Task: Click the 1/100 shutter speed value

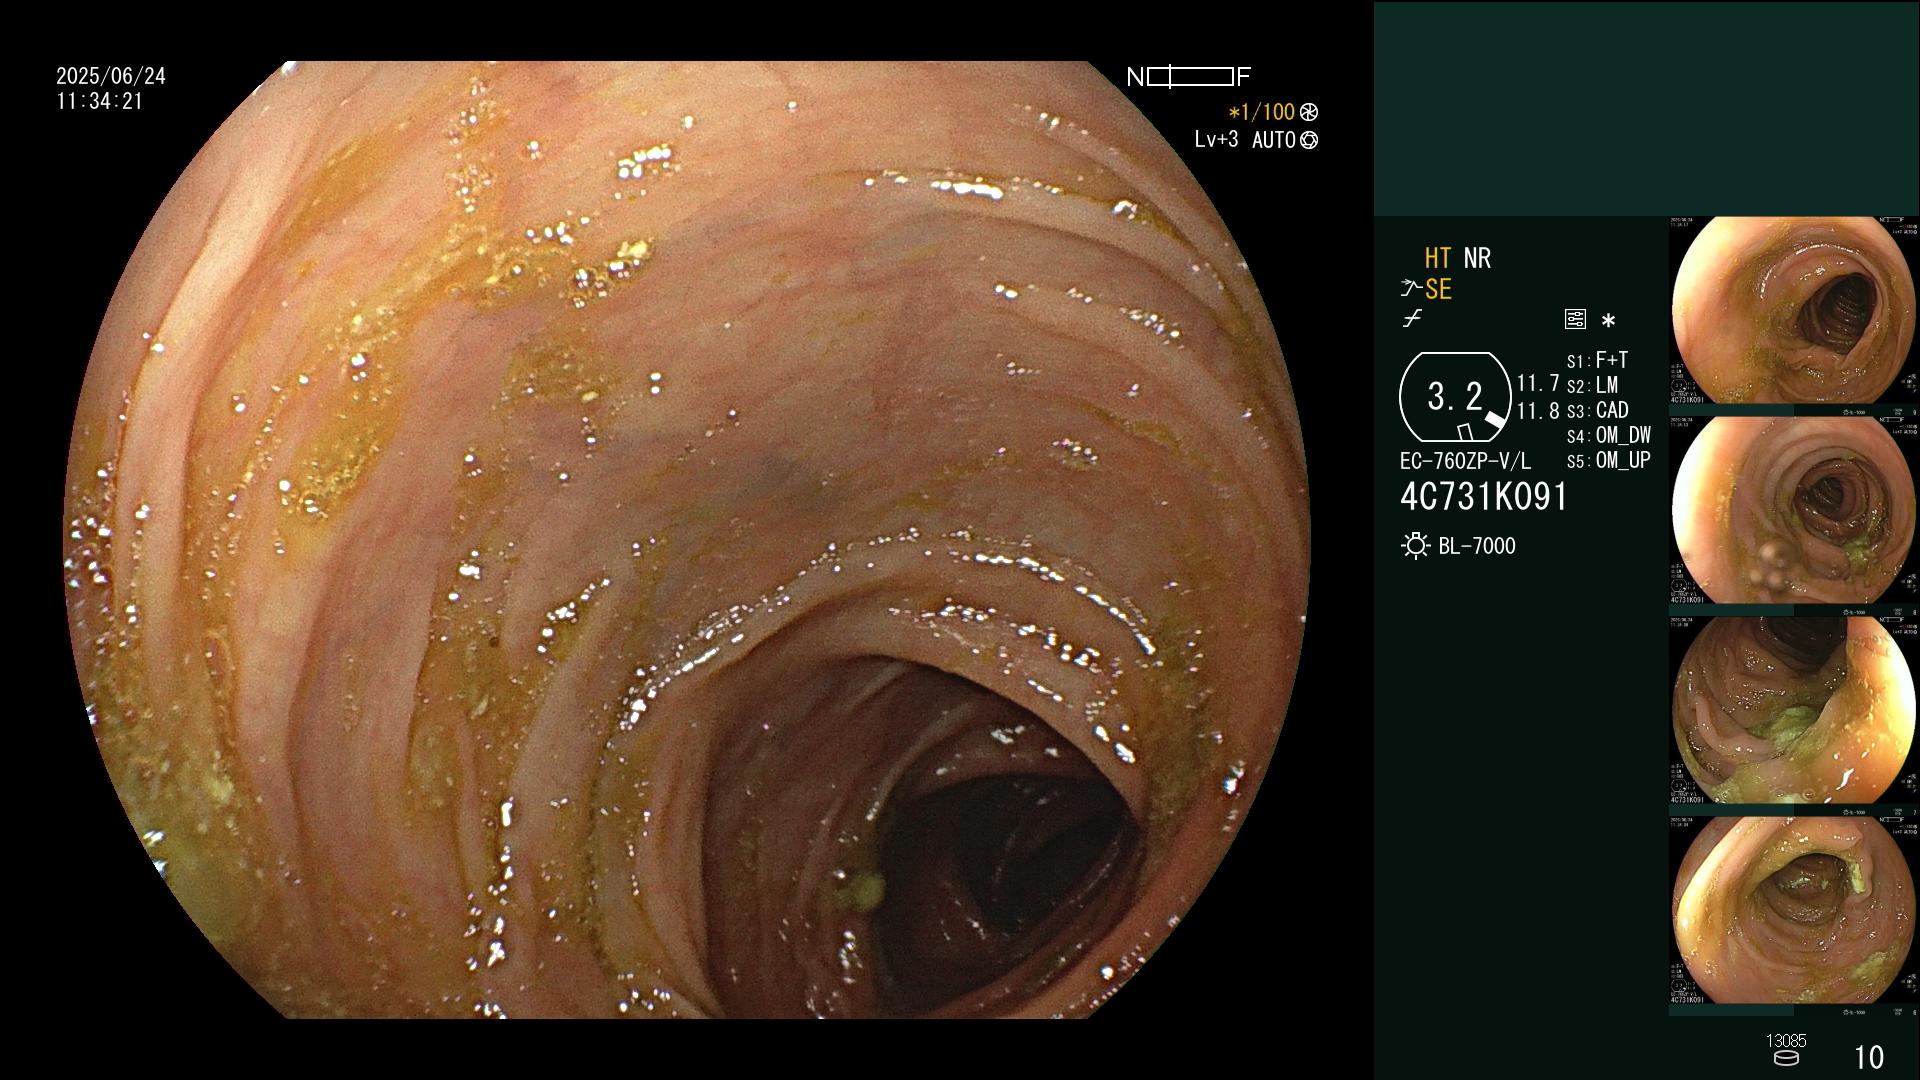Action: point(1261,112)
